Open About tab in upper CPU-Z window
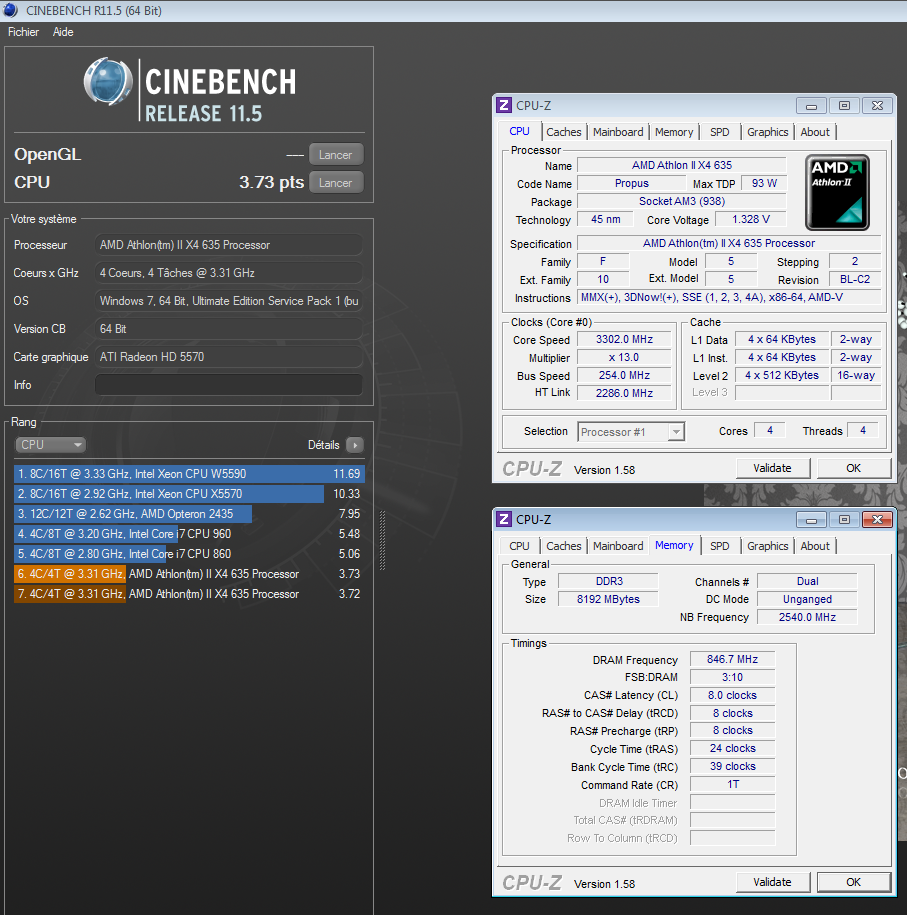Screen dimensions: 907x915 (815, 132)
